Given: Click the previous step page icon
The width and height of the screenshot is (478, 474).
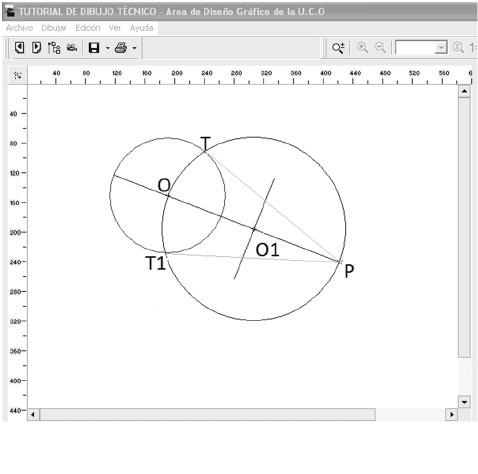Looking at the screenshot, I should click(x=20, y=48).
